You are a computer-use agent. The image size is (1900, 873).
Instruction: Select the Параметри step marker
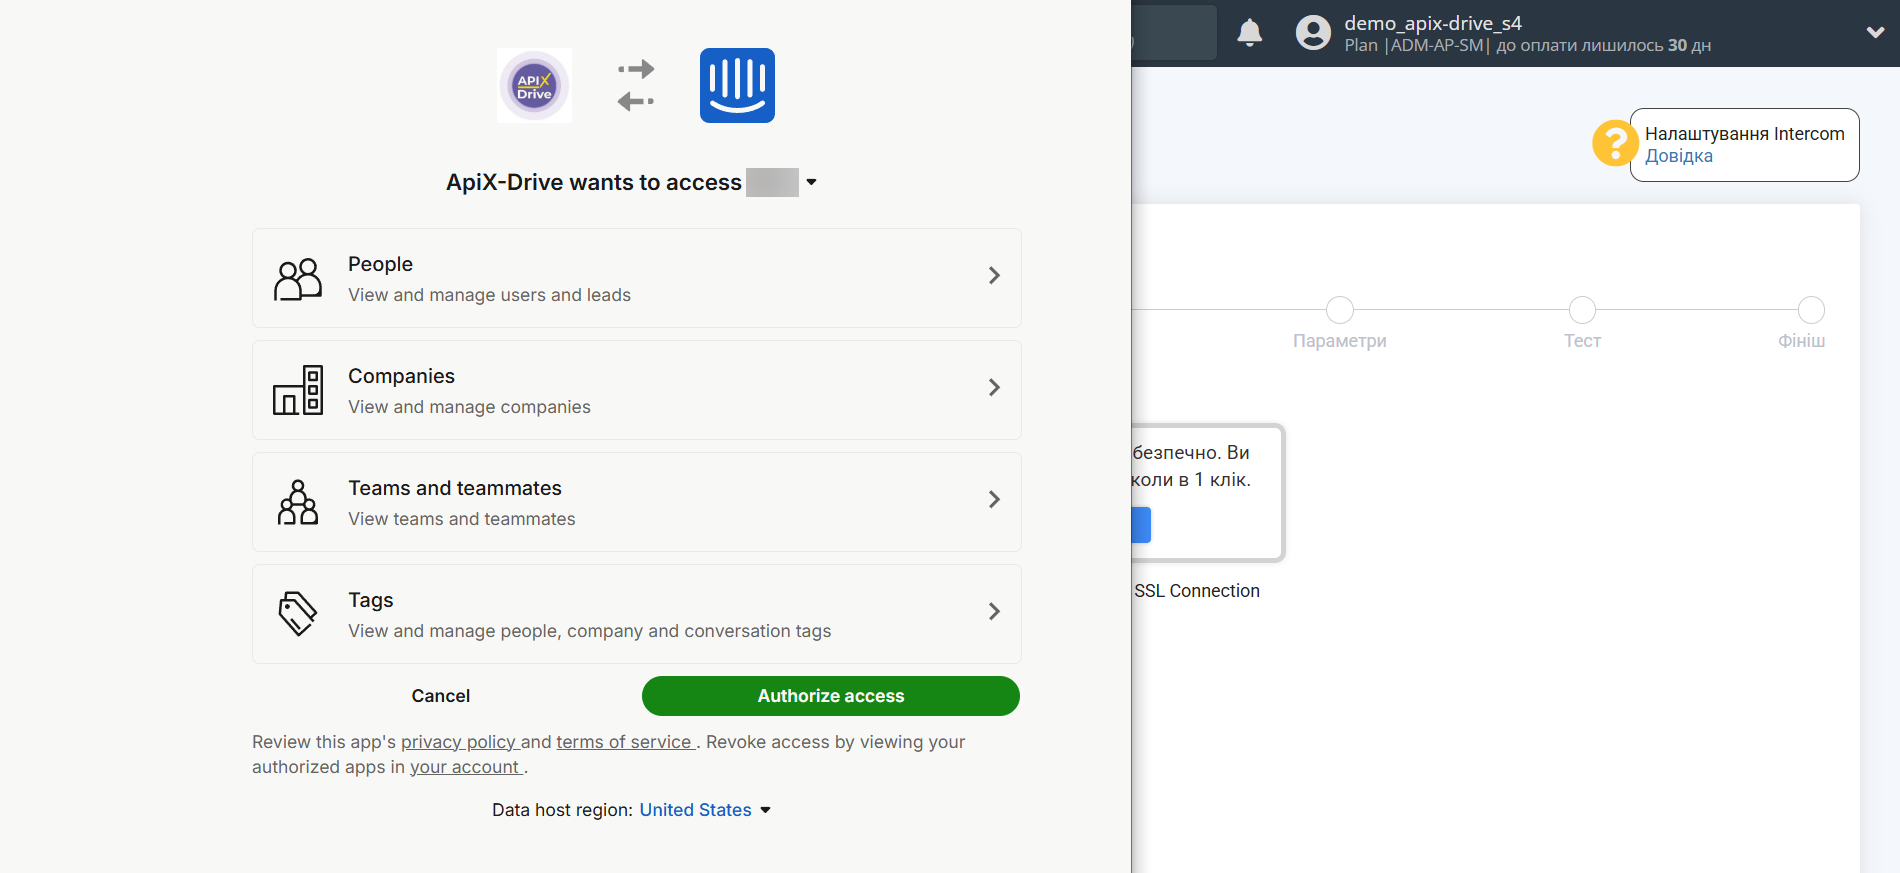coord(1339,310)
